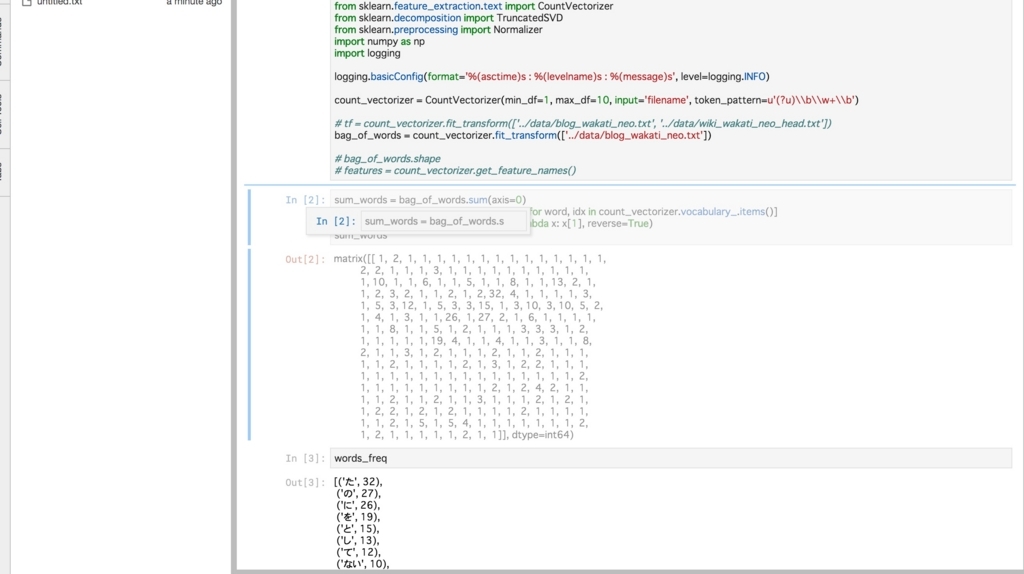Click the Out[3] prompt label
The height and width of the screenshot is (574, 1024).
(x=305, y=483)
